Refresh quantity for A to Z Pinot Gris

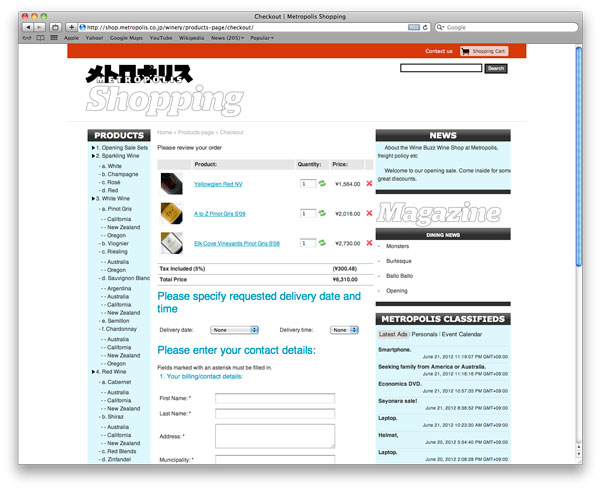[x=322, y=213]
